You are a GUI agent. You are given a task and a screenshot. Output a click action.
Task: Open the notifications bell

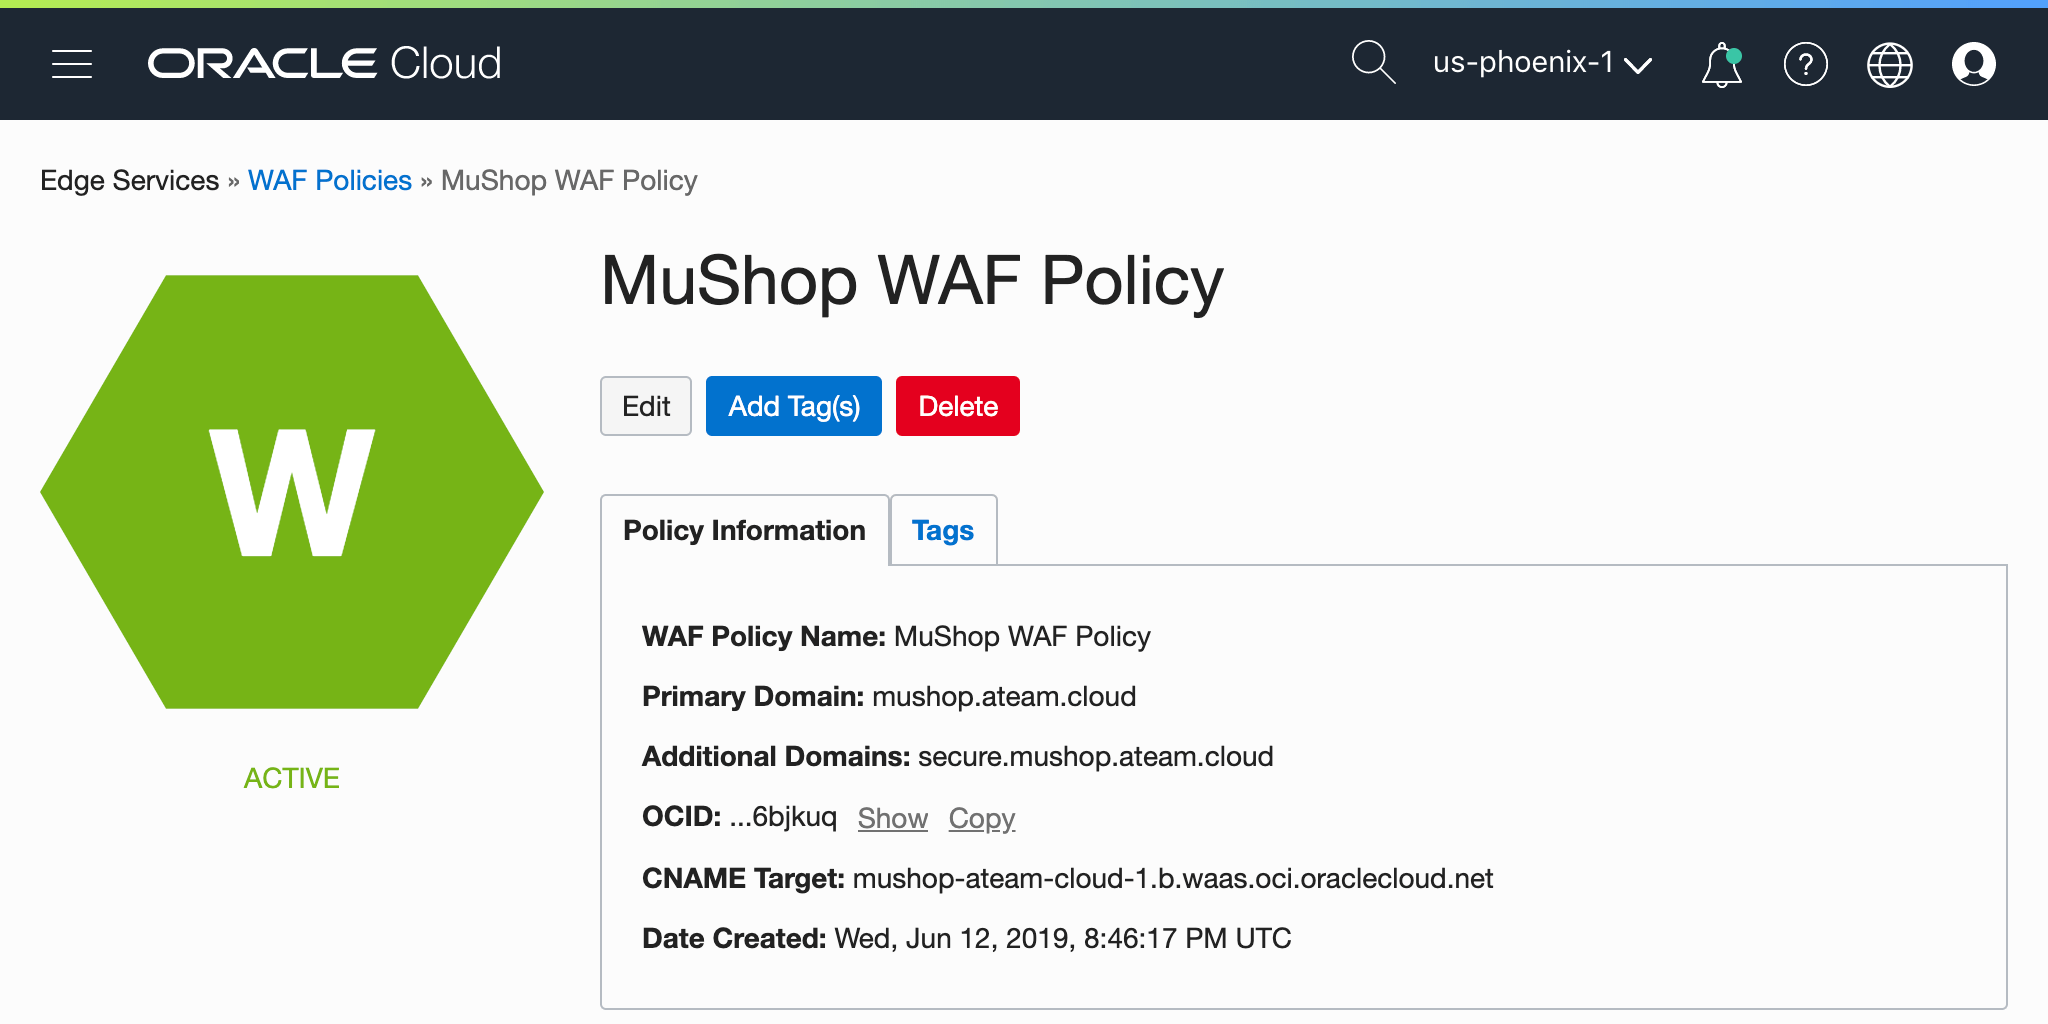pyautogui.click(x=1721, y=65)
